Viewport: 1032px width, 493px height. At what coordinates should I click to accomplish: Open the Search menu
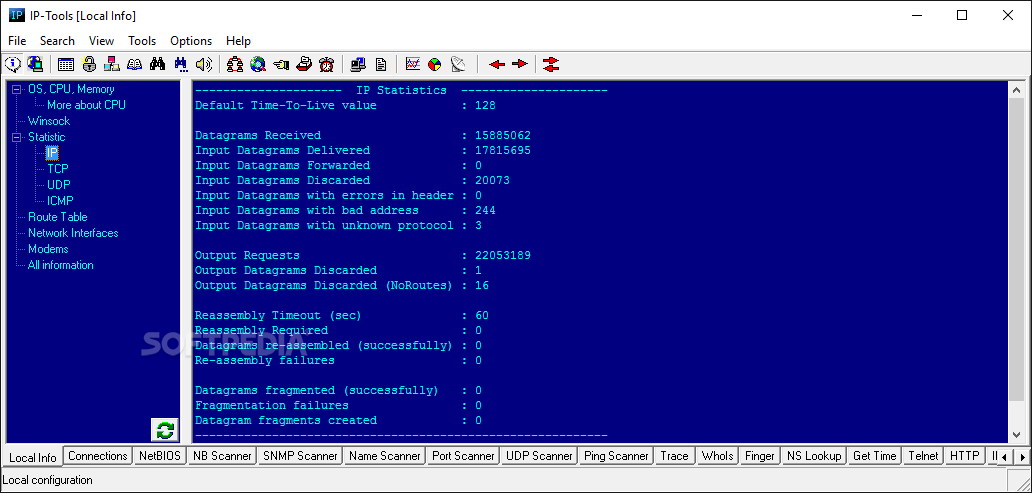57,41
